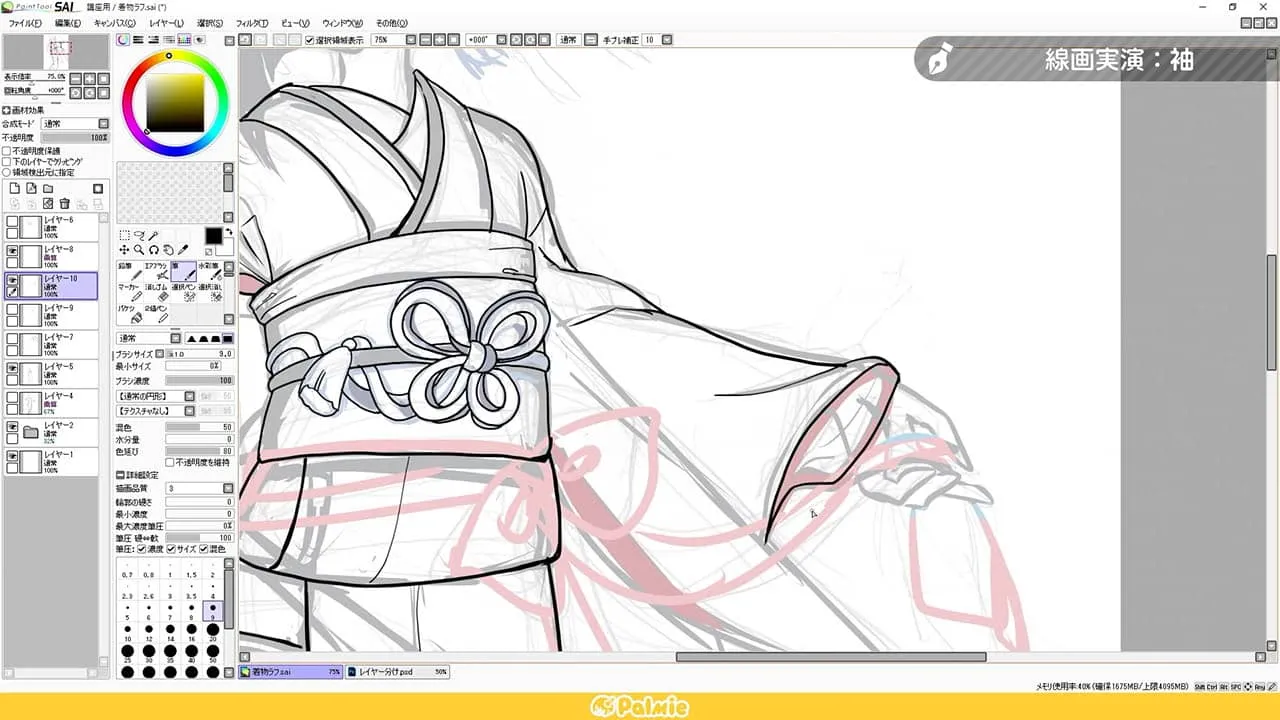This screenshot has width=1280, height=720.
Task: Select the Airbrush (エアブラシ) tool
Action: click(156, 271)
